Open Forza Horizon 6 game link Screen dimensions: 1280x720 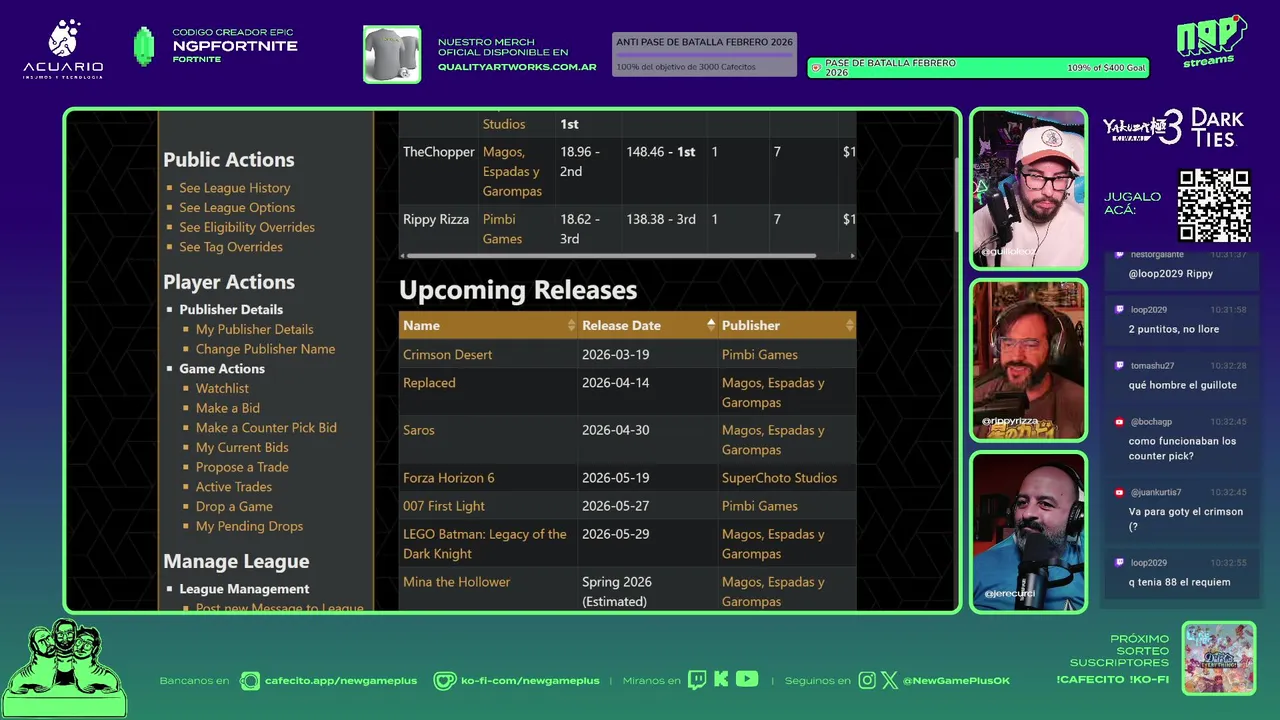448,478
